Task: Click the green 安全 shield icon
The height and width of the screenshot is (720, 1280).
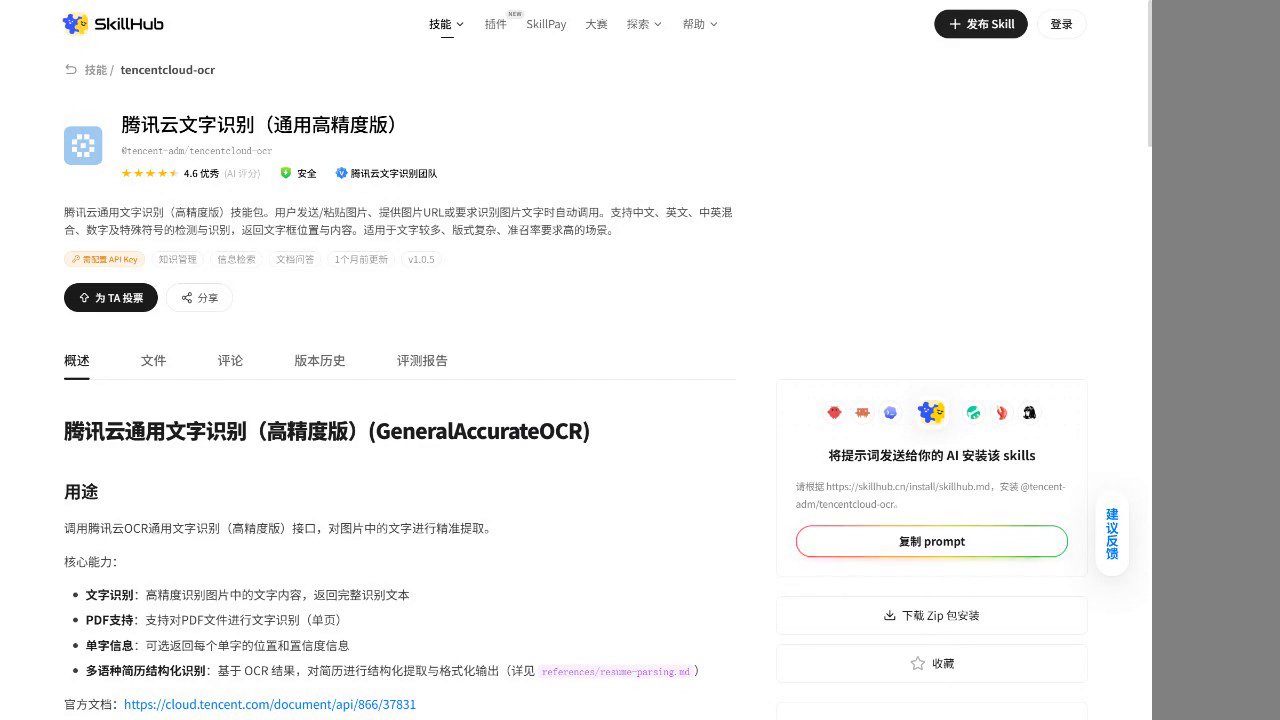Action: 286,173
